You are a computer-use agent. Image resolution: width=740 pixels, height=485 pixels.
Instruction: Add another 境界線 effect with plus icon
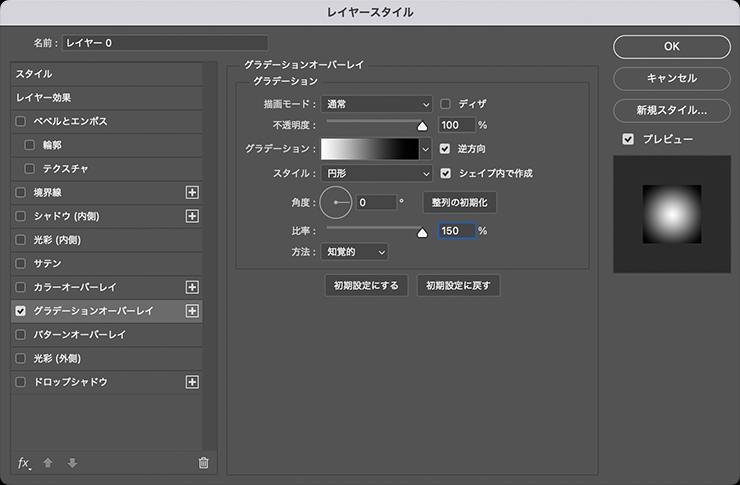(192, 192)
